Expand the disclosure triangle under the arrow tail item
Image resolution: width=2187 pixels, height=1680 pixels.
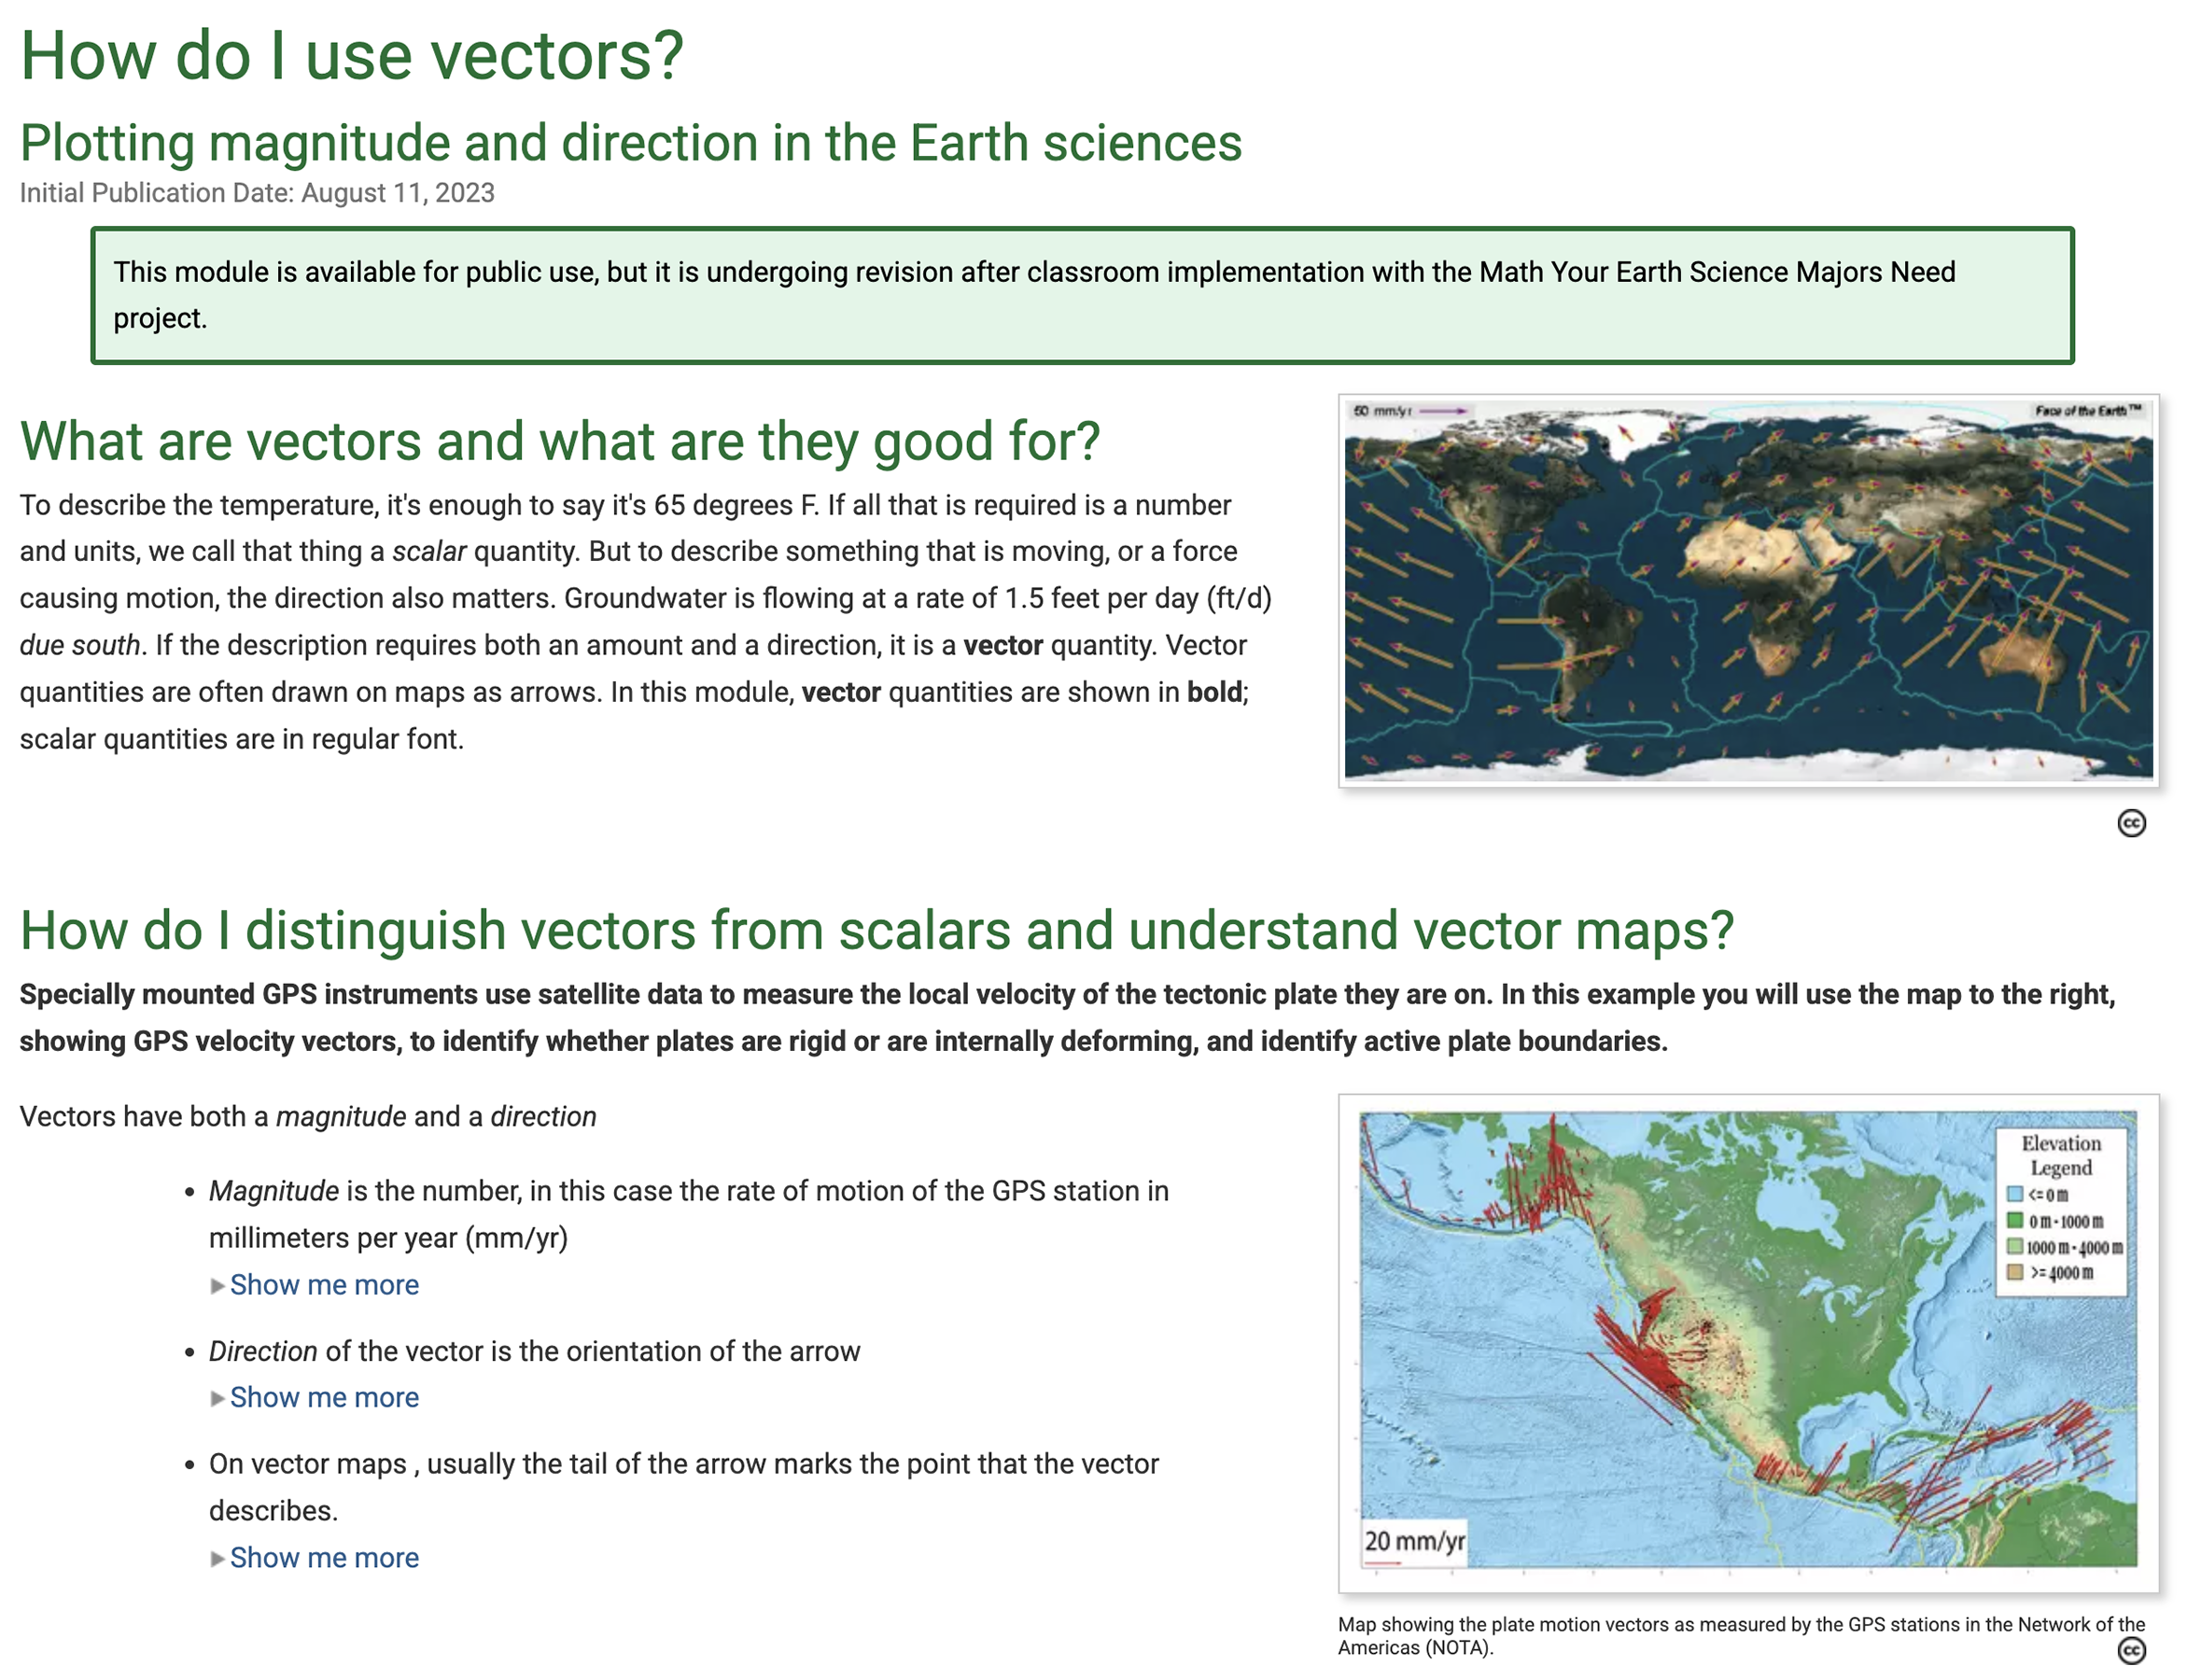(217, 1559)
